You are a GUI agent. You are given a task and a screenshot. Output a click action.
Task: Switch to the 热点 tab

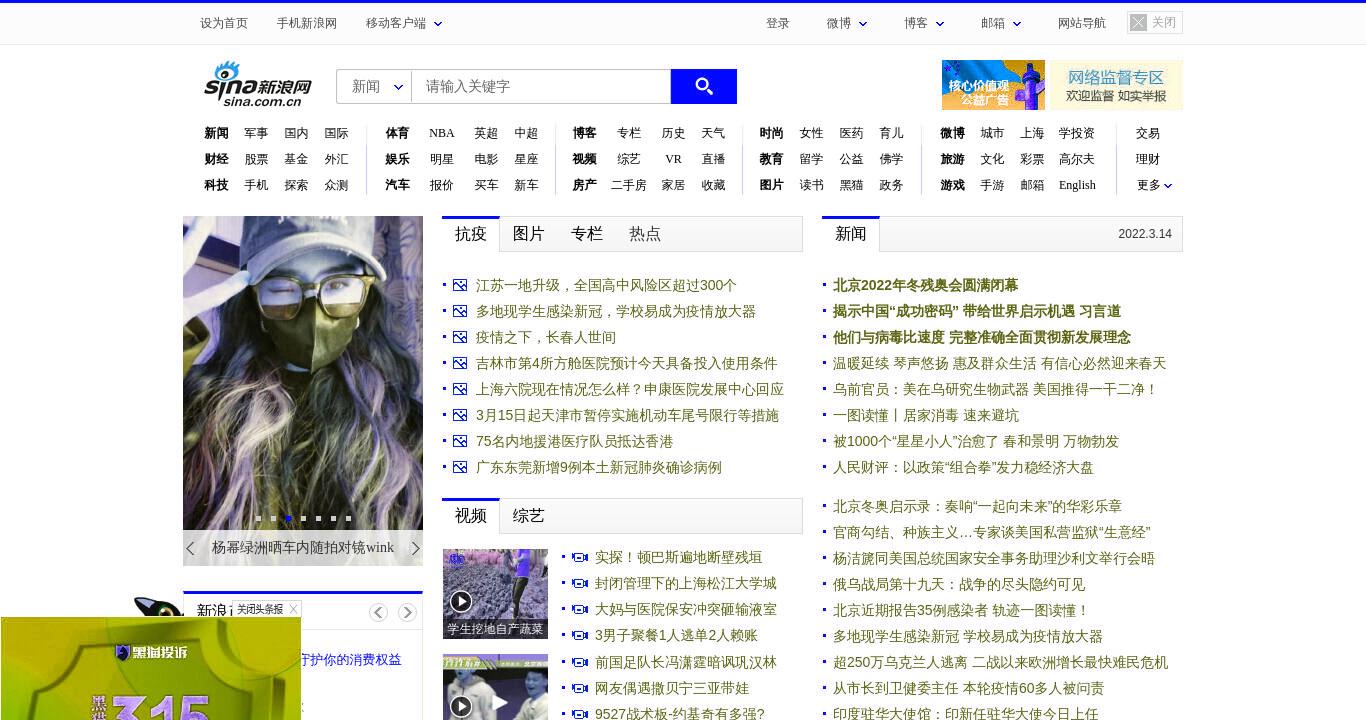tap(645, 234)
